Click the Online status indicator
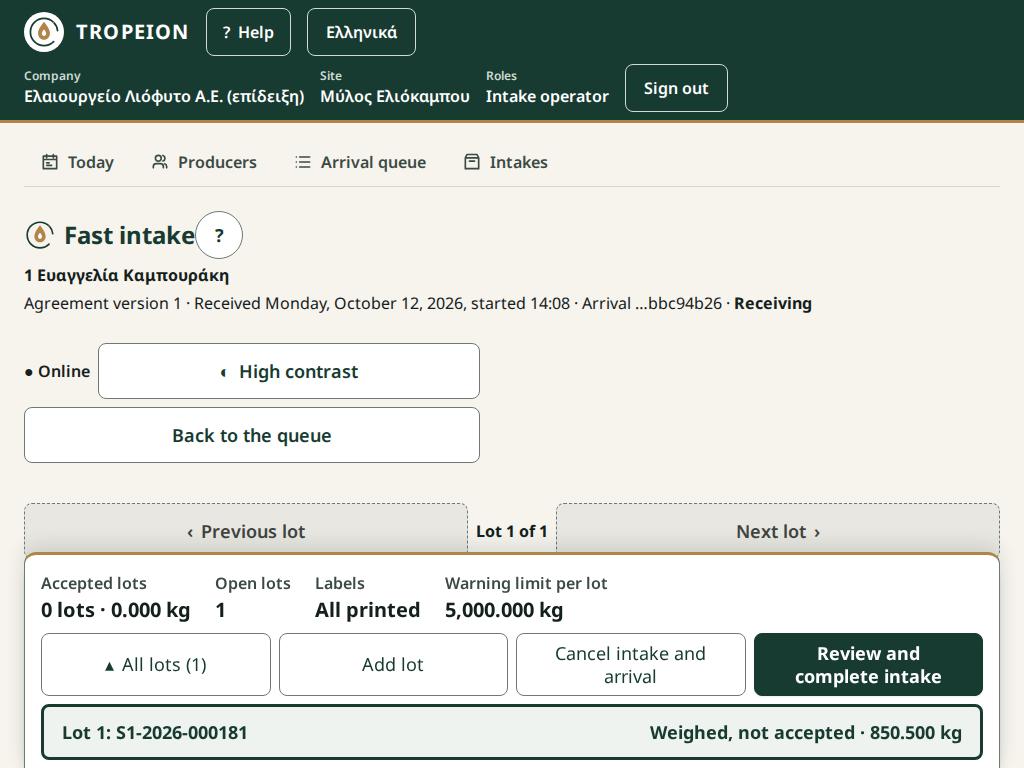 [x=57, y=371]
